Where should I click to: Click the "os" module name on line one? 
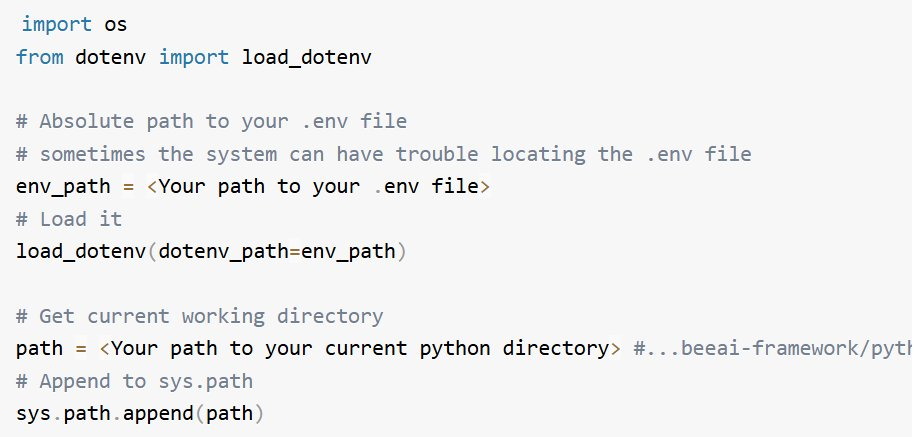coord(116,23)
